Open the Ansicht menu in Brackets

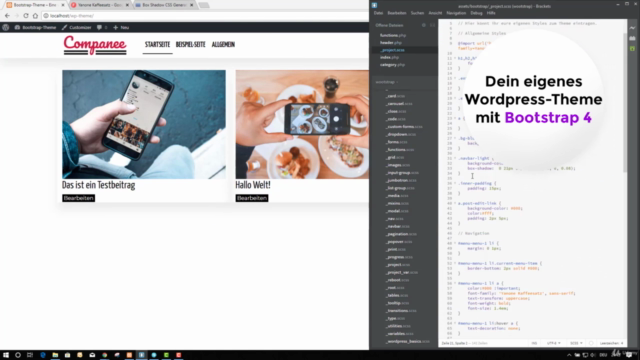tap(435, 13)
